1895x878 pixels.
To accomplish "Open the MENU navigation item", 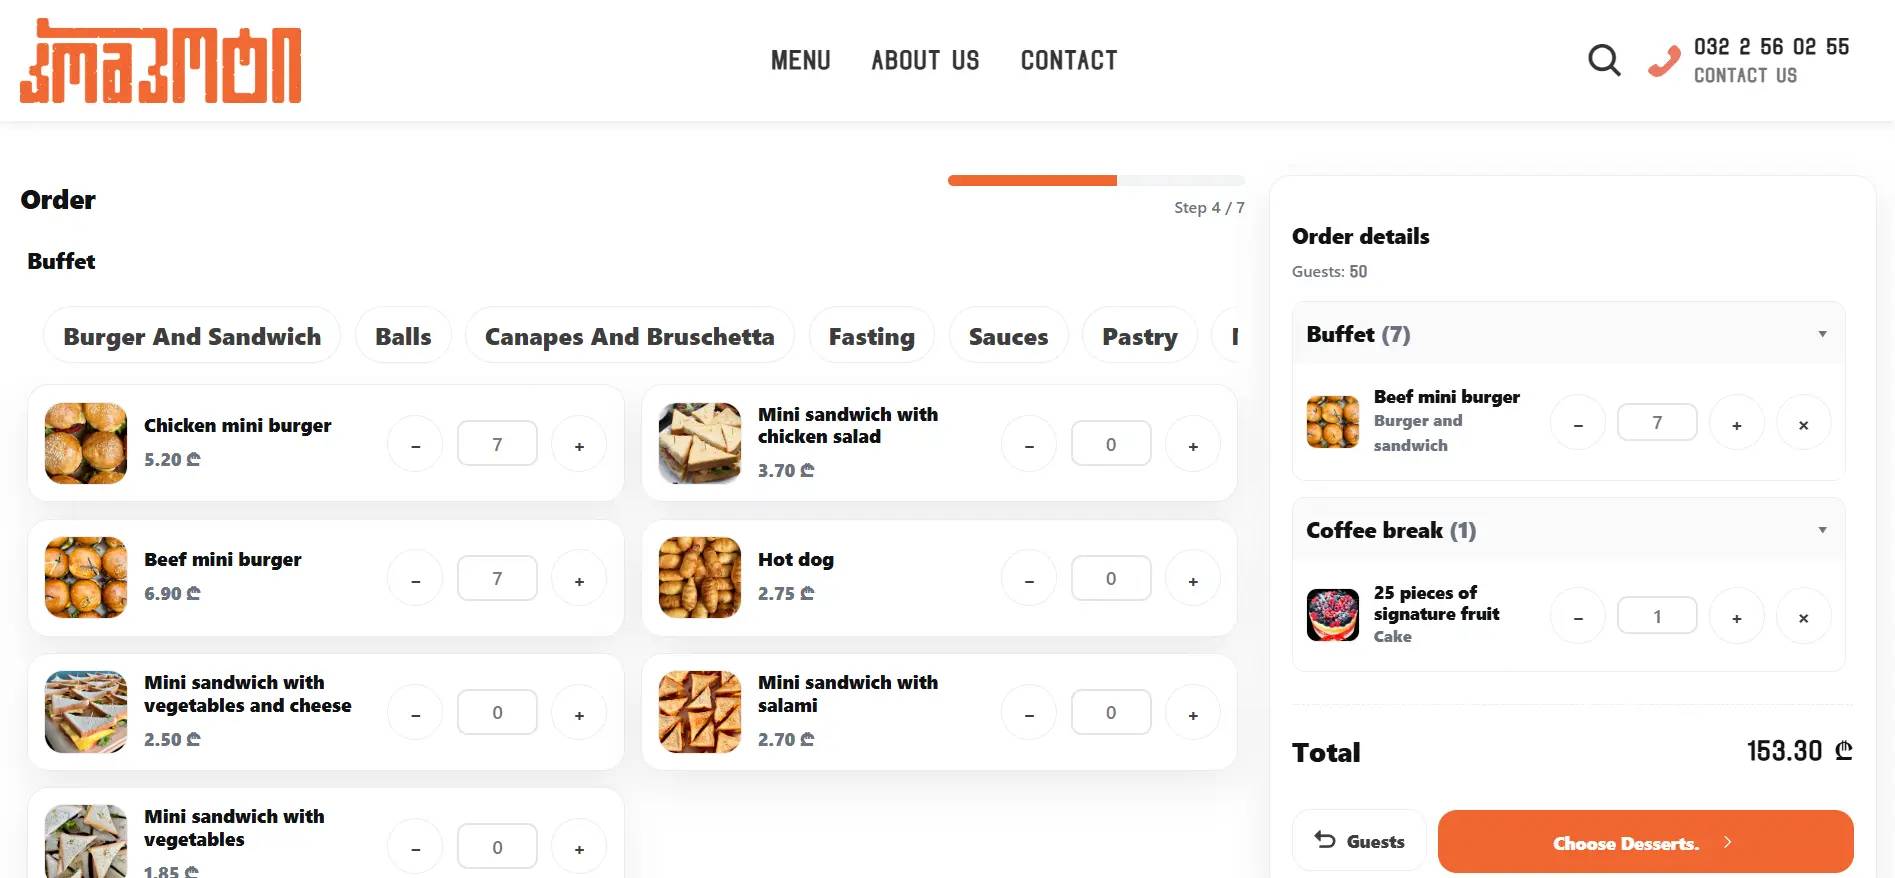I will tap(800, 60).
